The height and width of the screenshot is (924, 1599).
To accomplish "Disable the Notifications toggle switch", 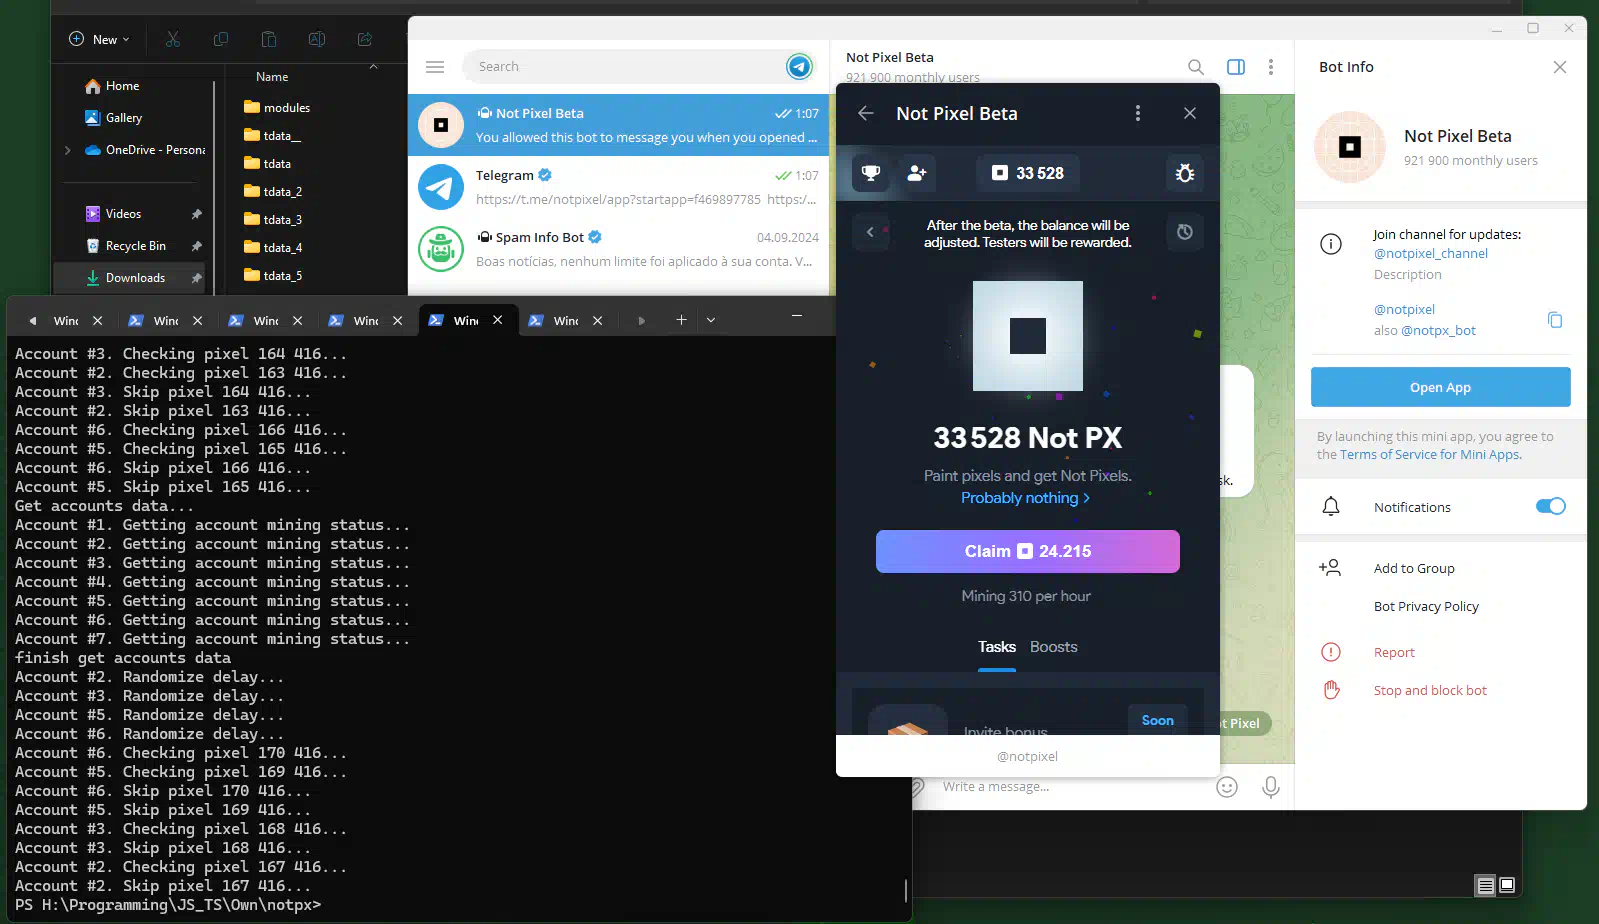I will click(1550, 506).
